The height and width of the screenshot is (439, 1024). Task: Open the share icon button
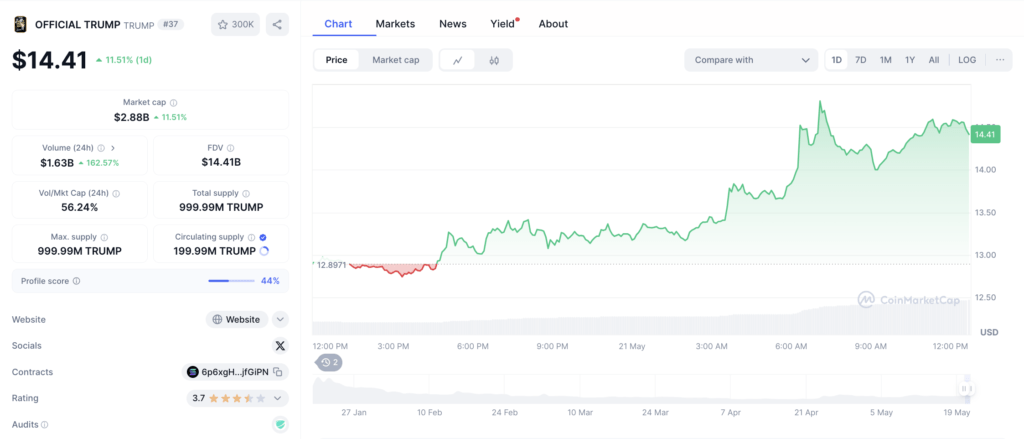tap(277, 25)
